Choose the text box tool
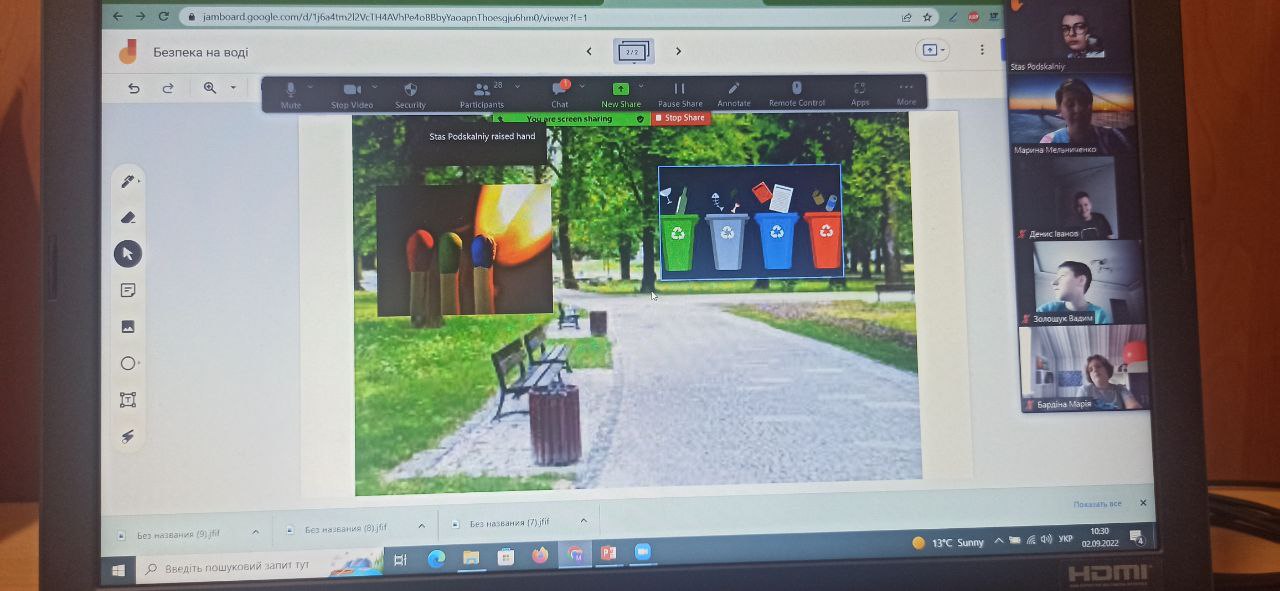The image size is (1280, 591). (x=128, y=400)
